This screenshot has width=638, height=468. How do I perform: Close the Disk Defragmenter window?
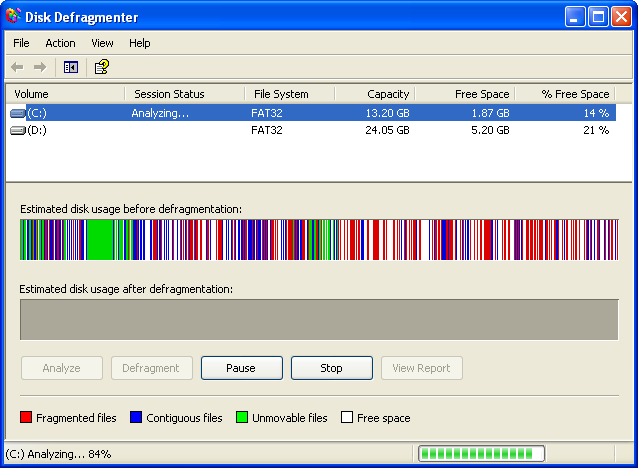(622, 17)
